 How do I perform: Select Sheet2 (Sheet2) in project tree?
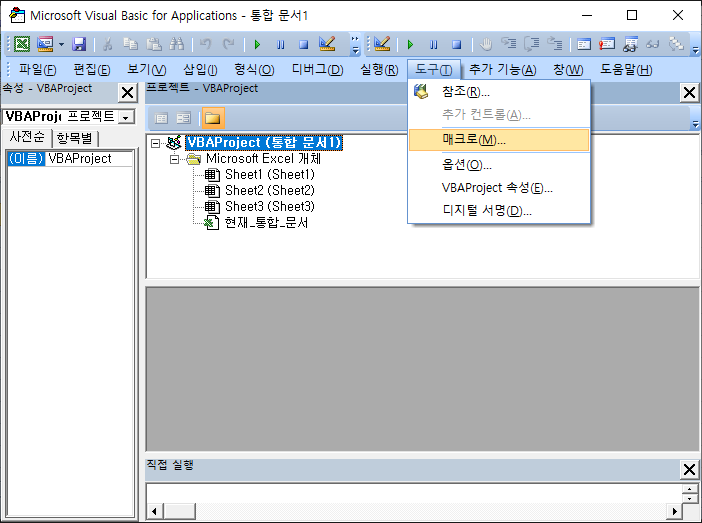coord(270,191)
